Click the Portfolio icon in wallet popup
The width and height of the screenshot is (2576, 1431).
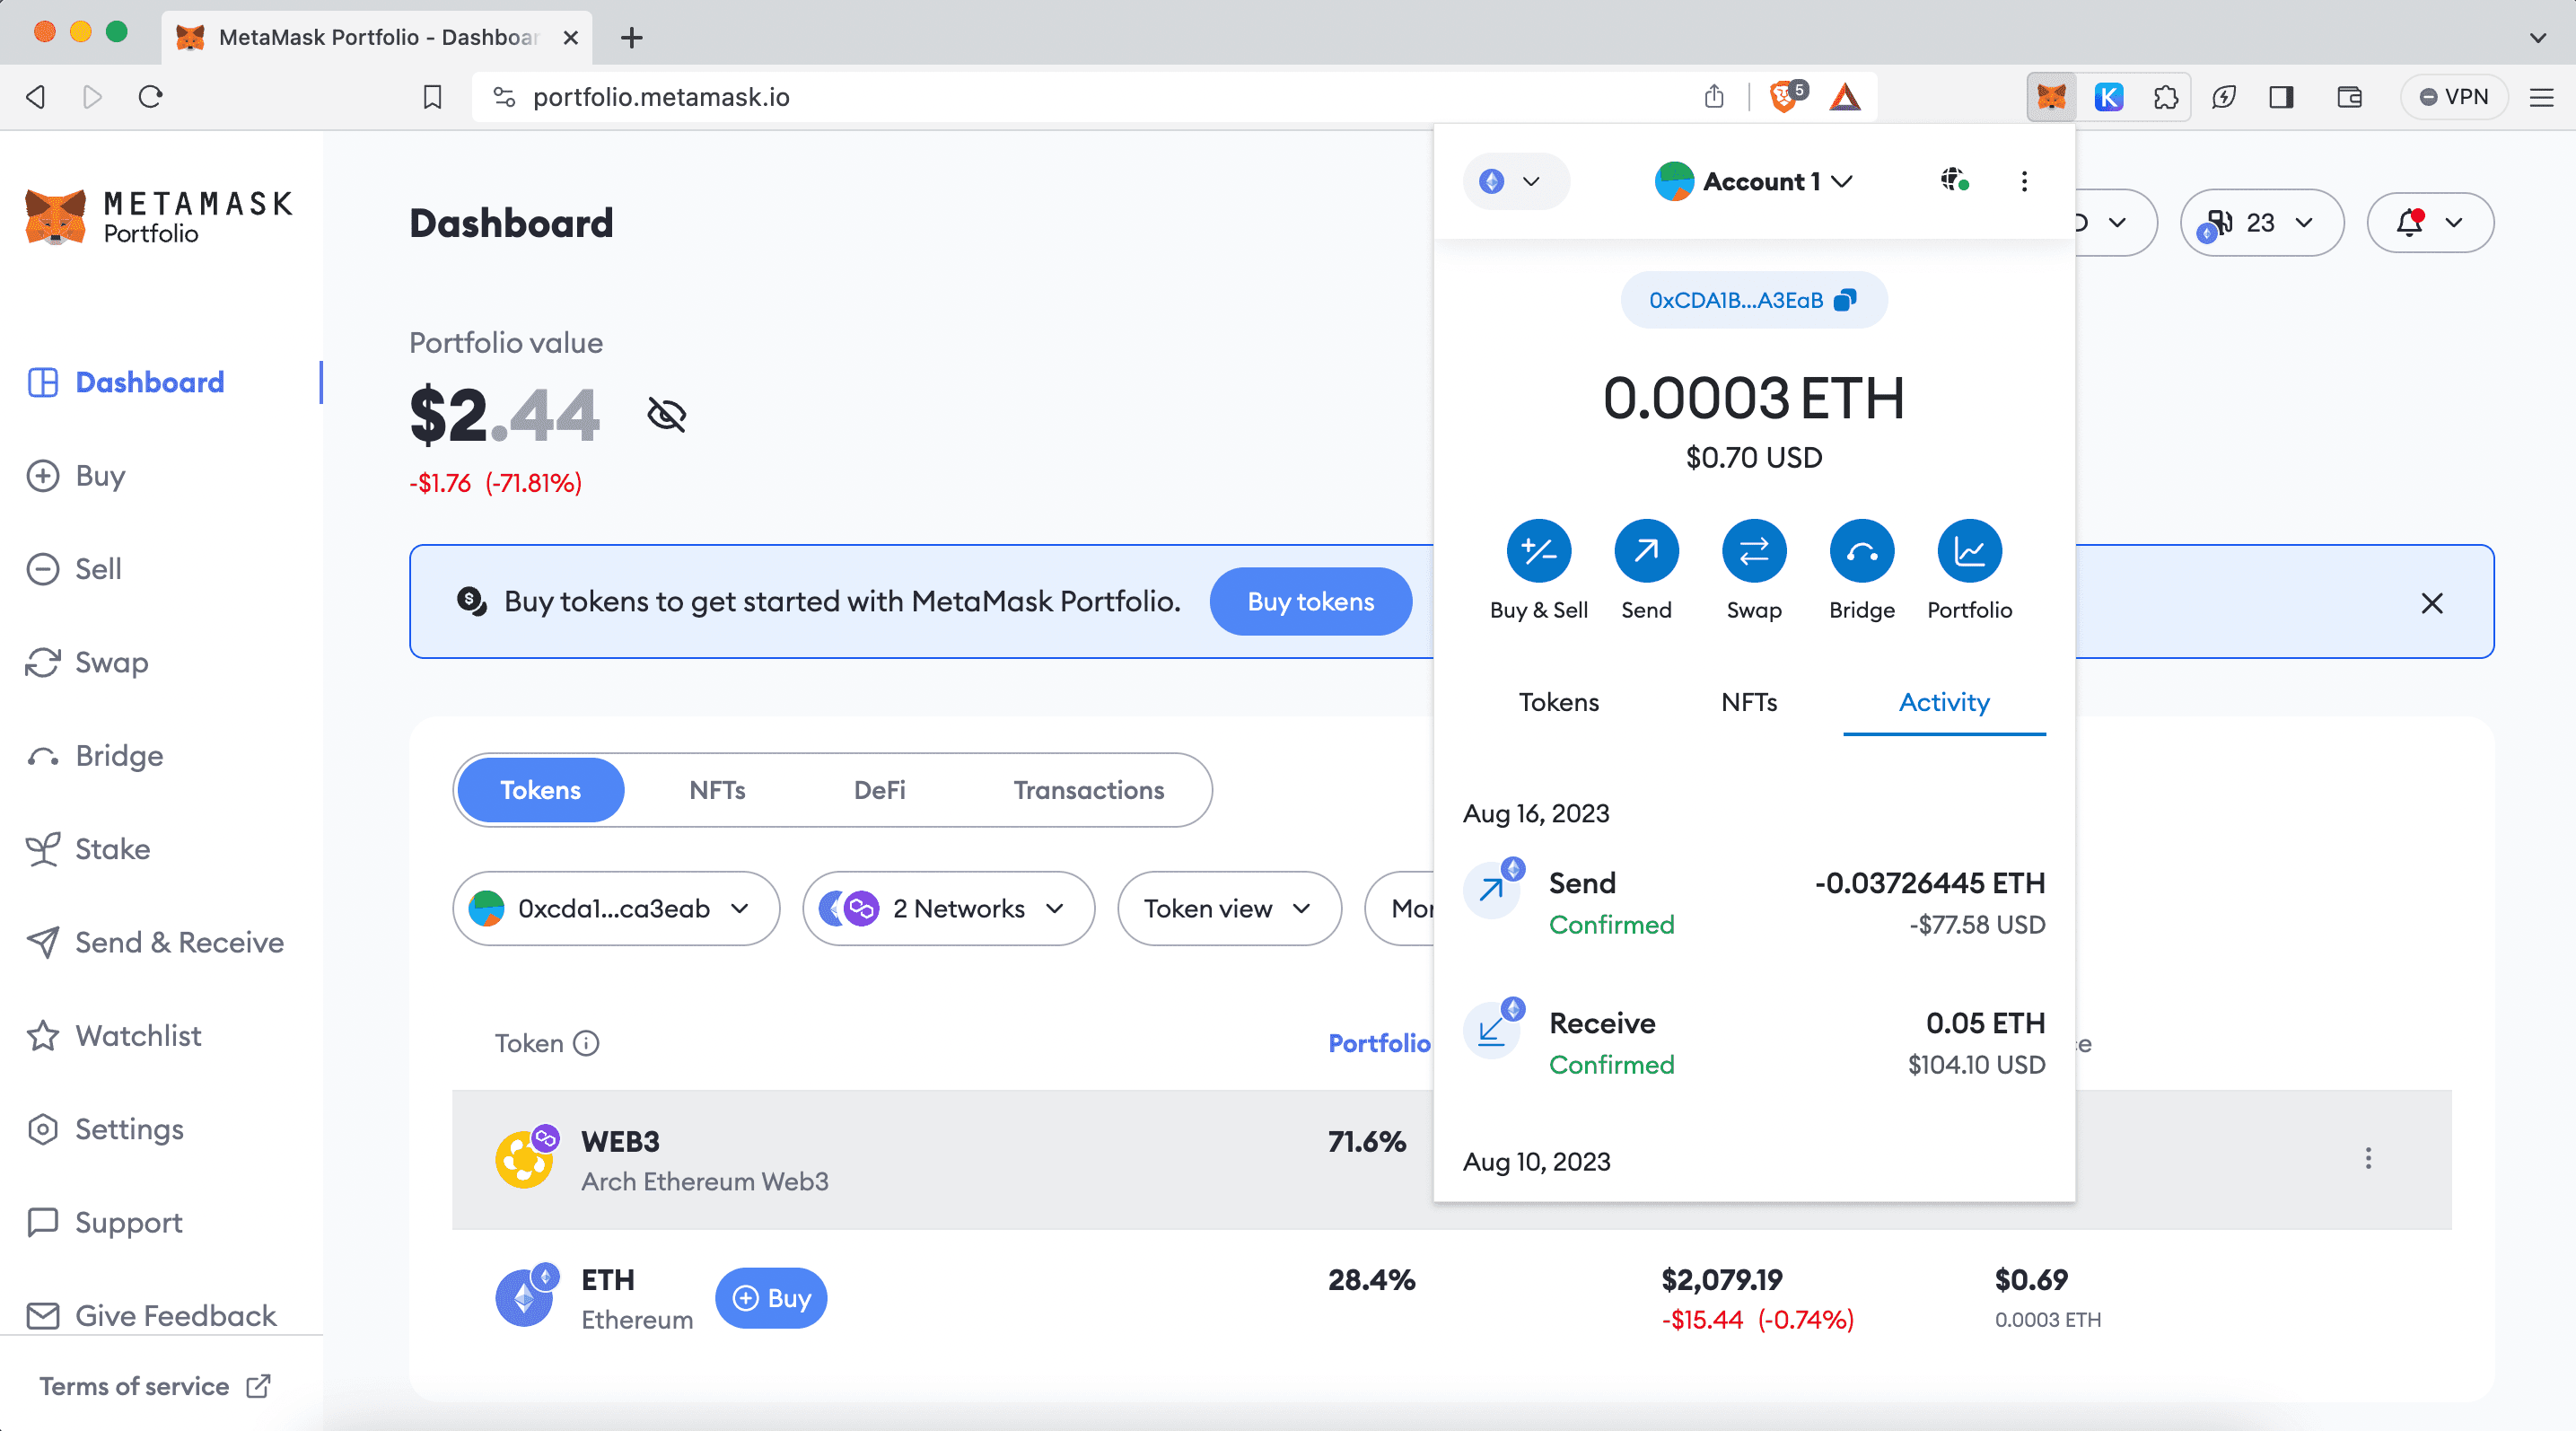tap(1969, 551)
